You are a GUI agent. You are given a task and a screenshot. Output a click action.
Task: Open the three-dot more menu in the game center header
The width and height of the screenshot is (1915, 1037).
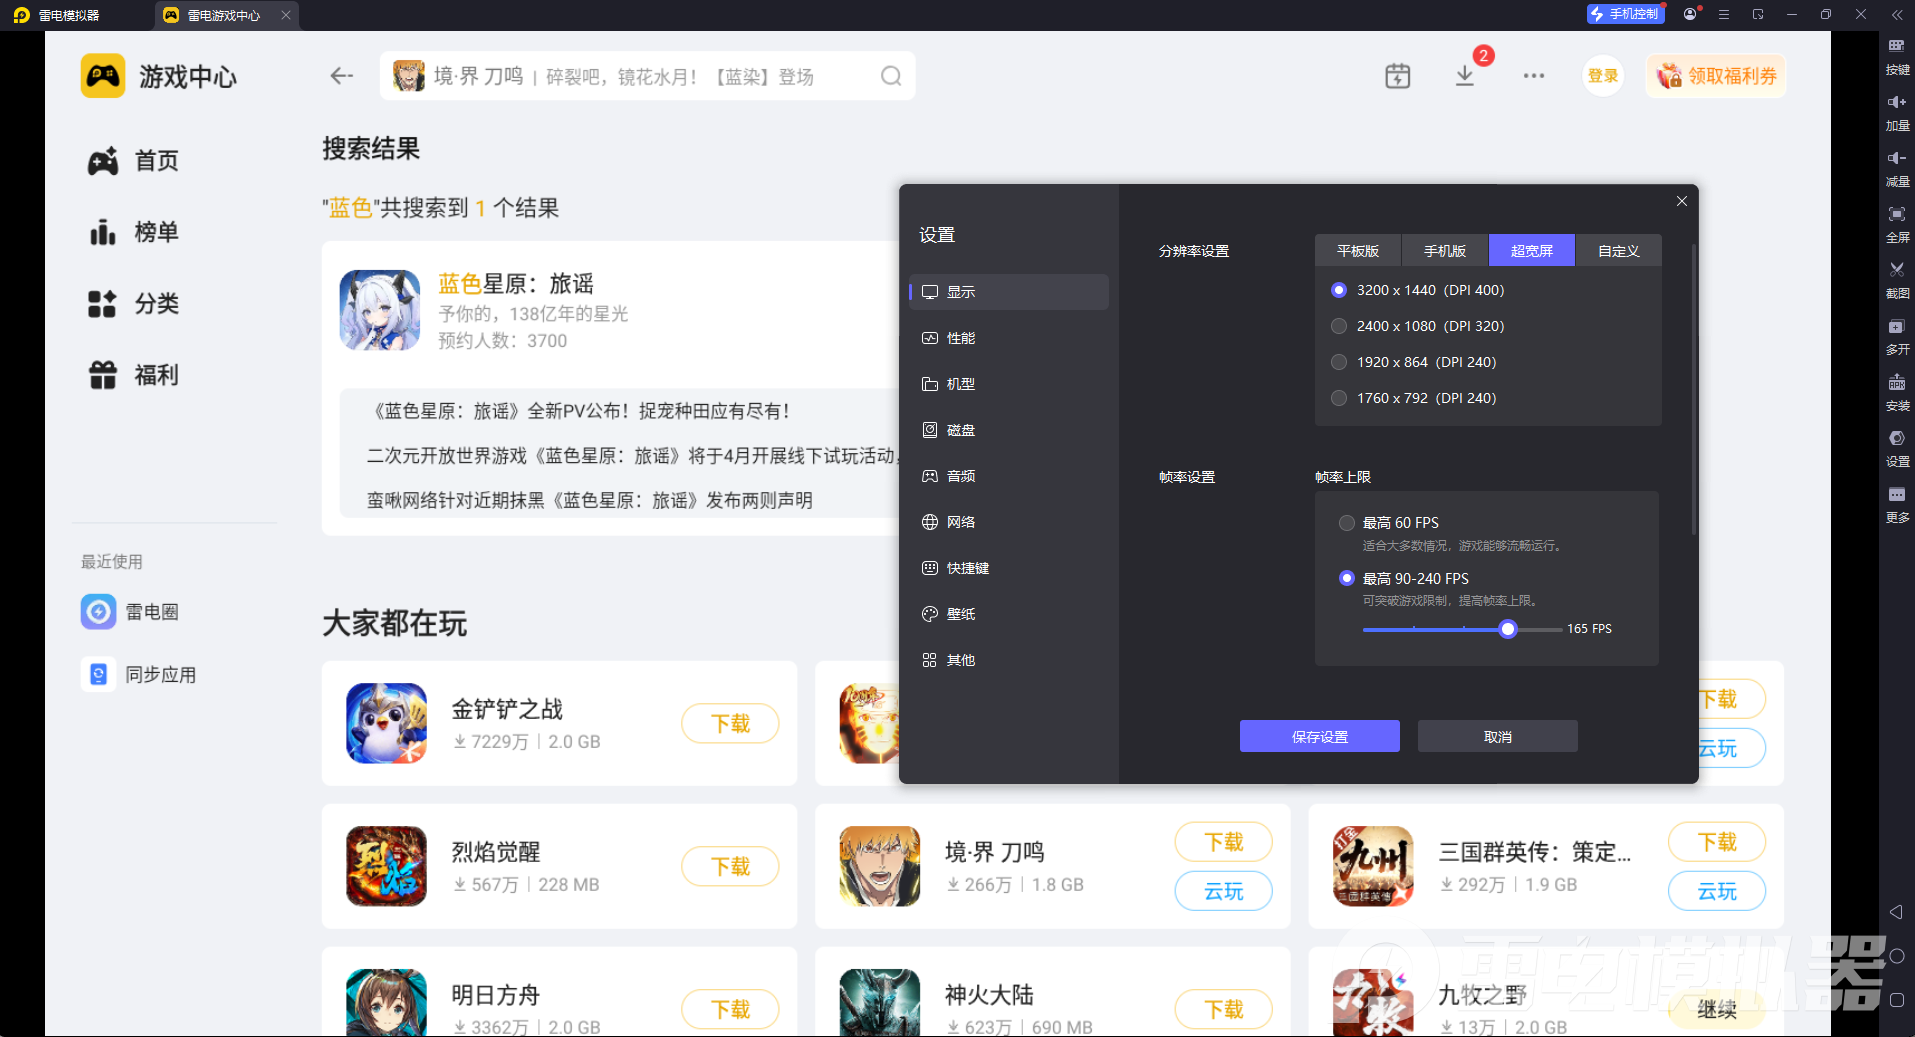1533,76
